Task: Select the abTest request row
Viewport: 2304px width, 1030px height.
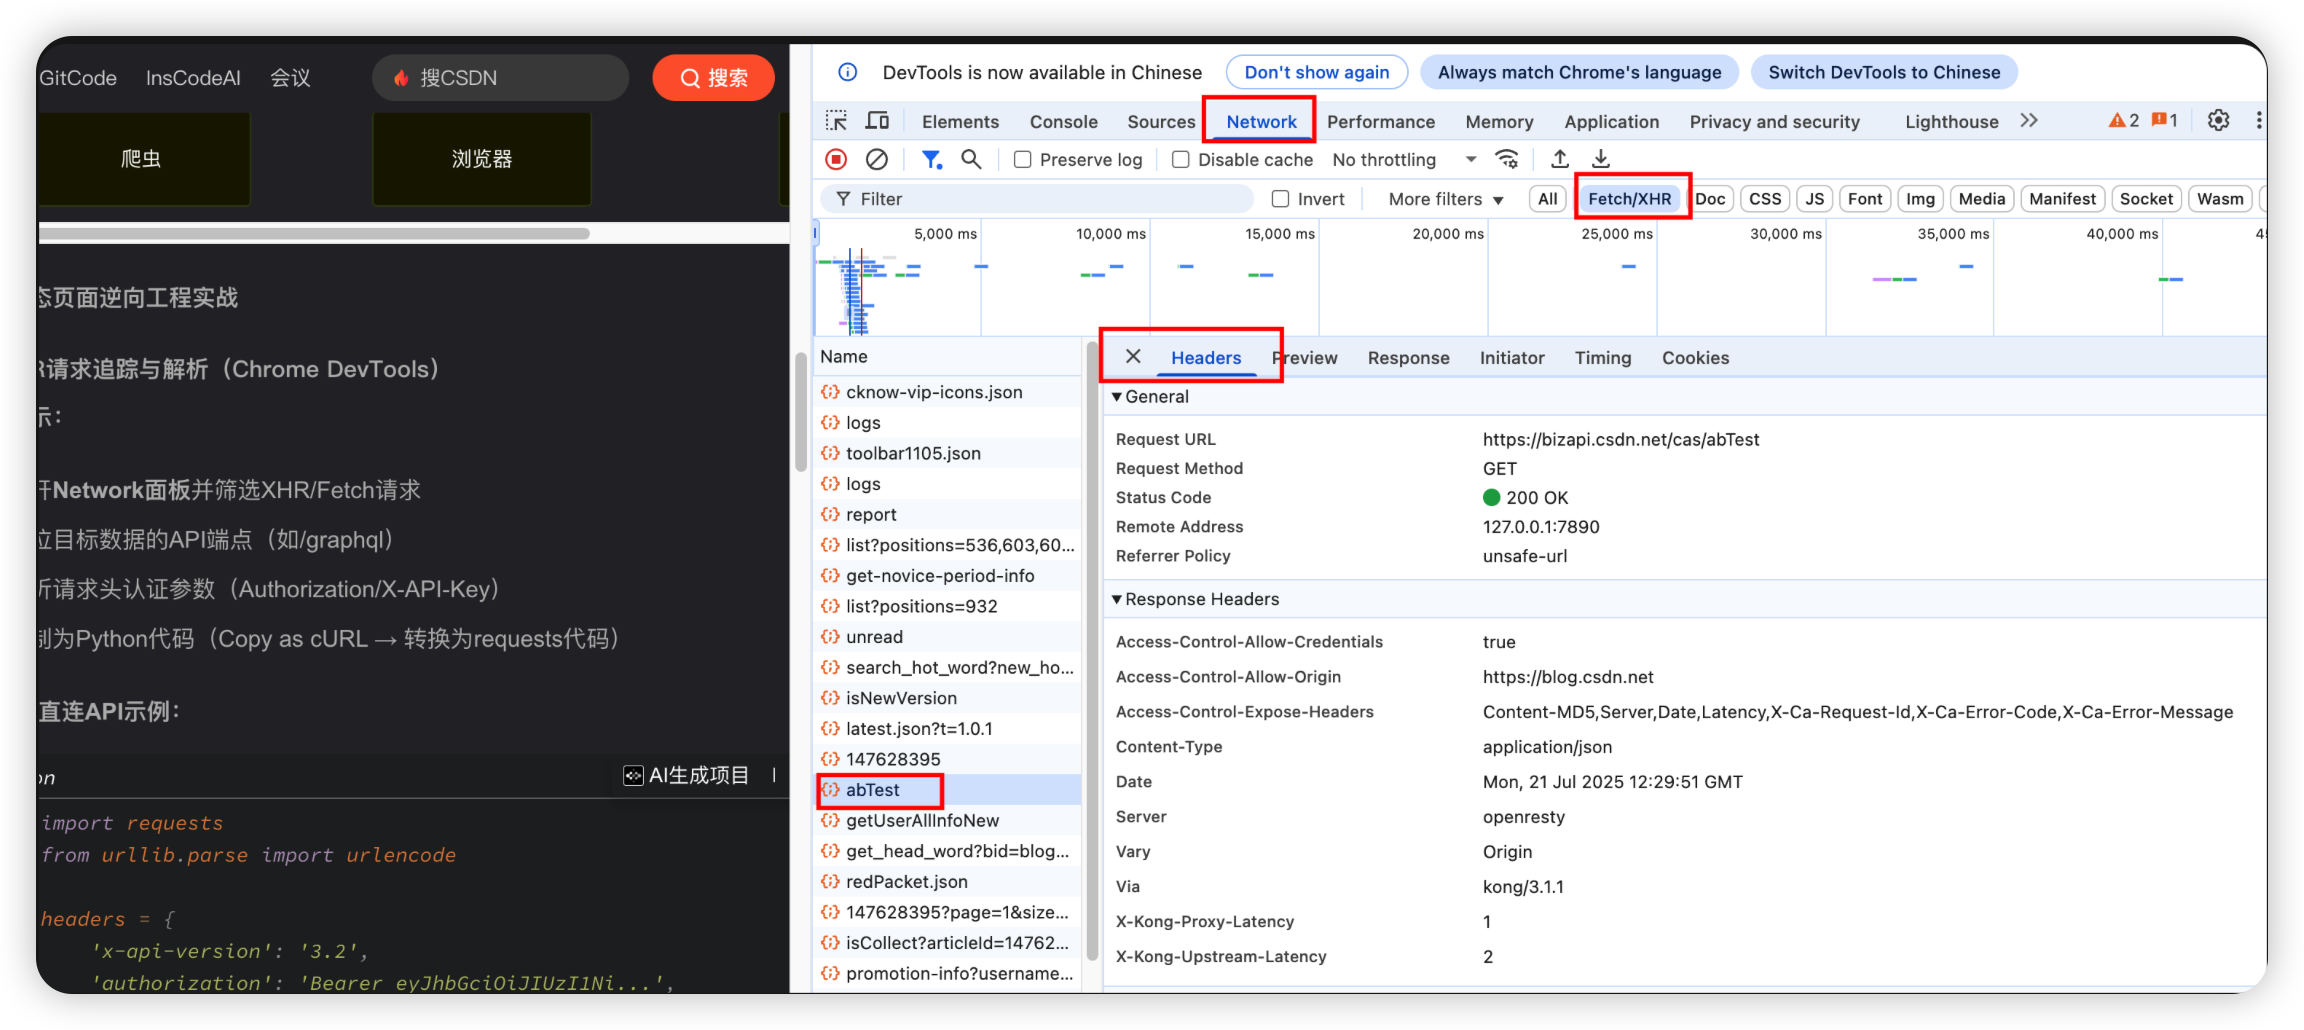Action: (948, 790)
